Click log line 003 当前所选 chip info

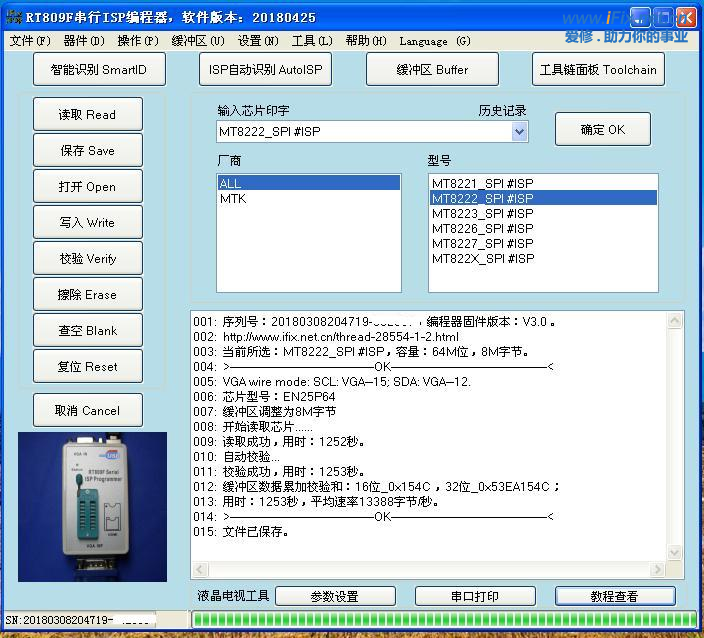click(361, 352)
